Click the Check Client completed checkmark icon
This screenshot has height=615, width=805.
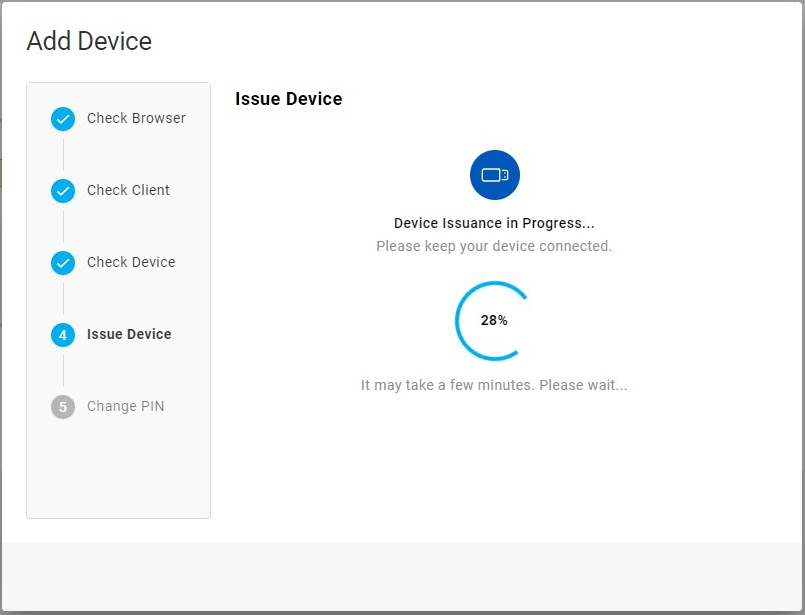(63, 191)
